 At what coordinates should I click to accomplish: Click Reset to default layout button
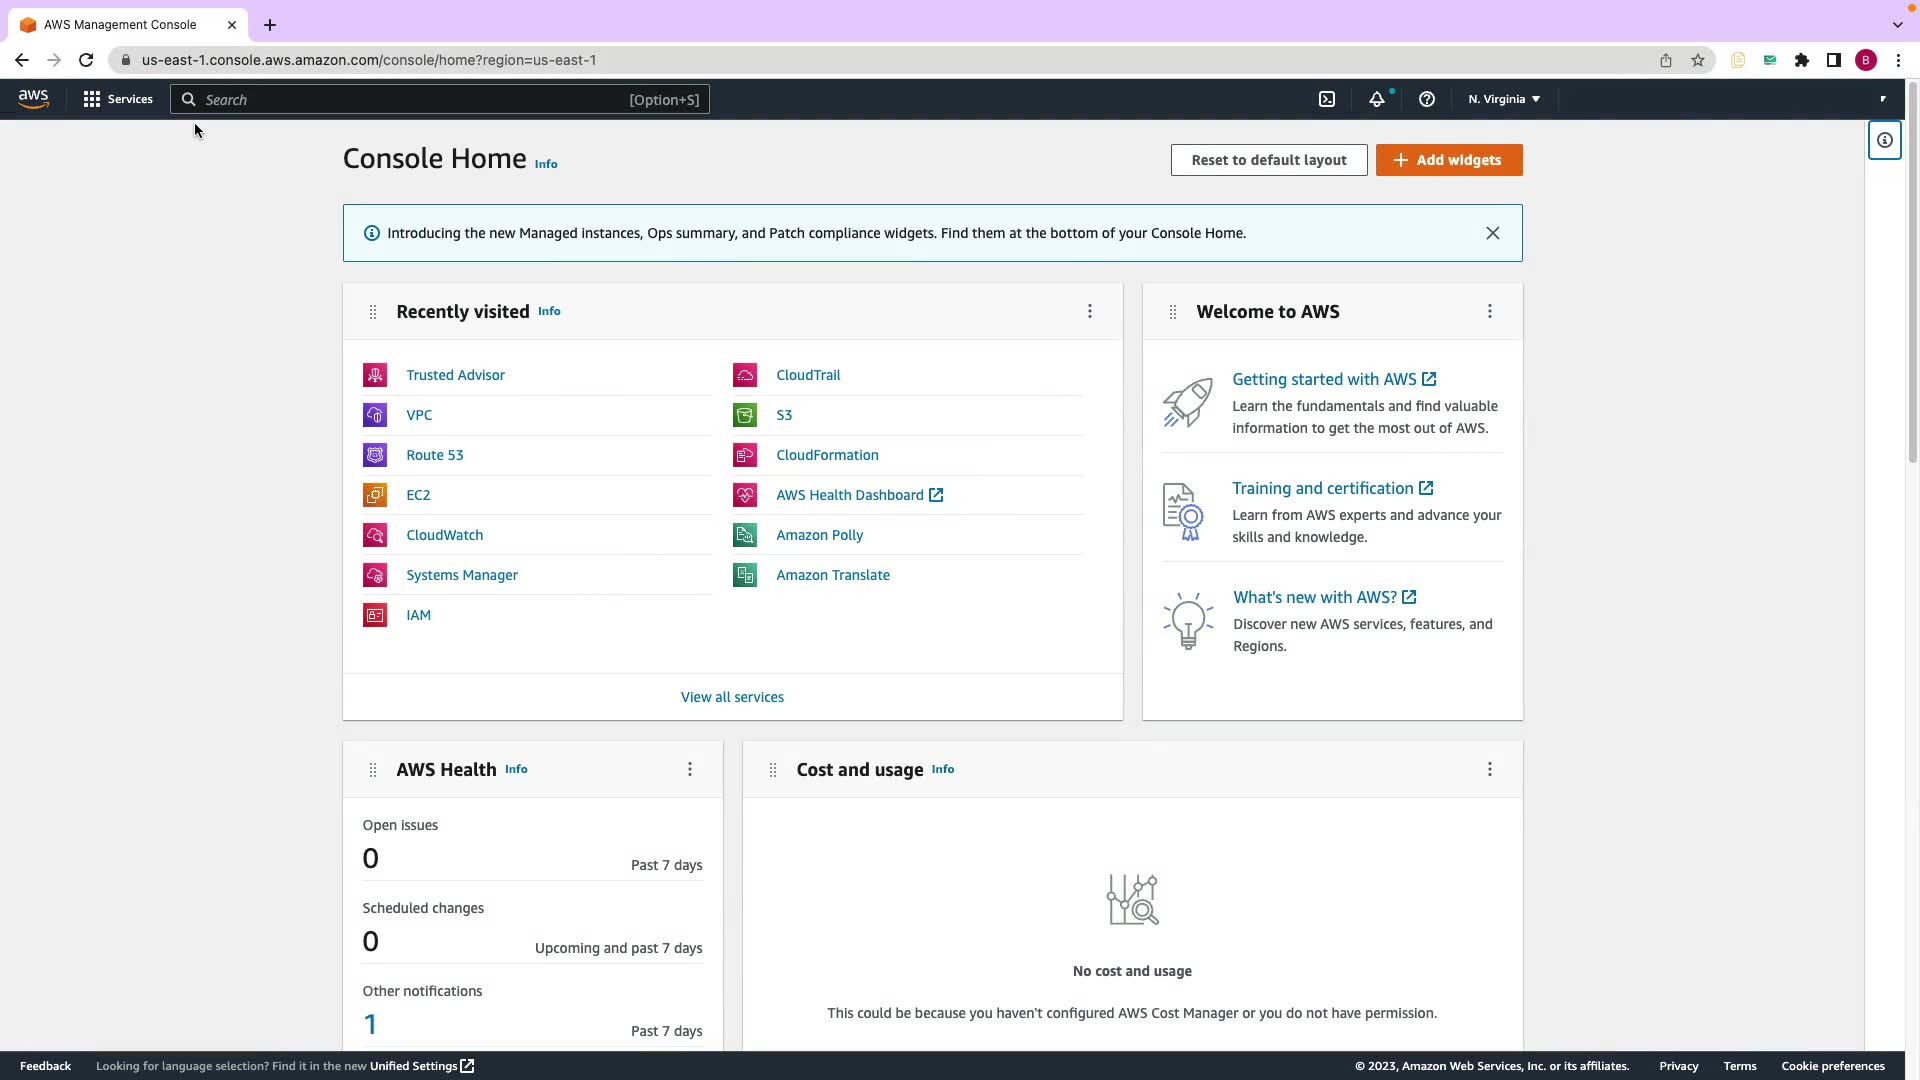tap(1269, 160)
